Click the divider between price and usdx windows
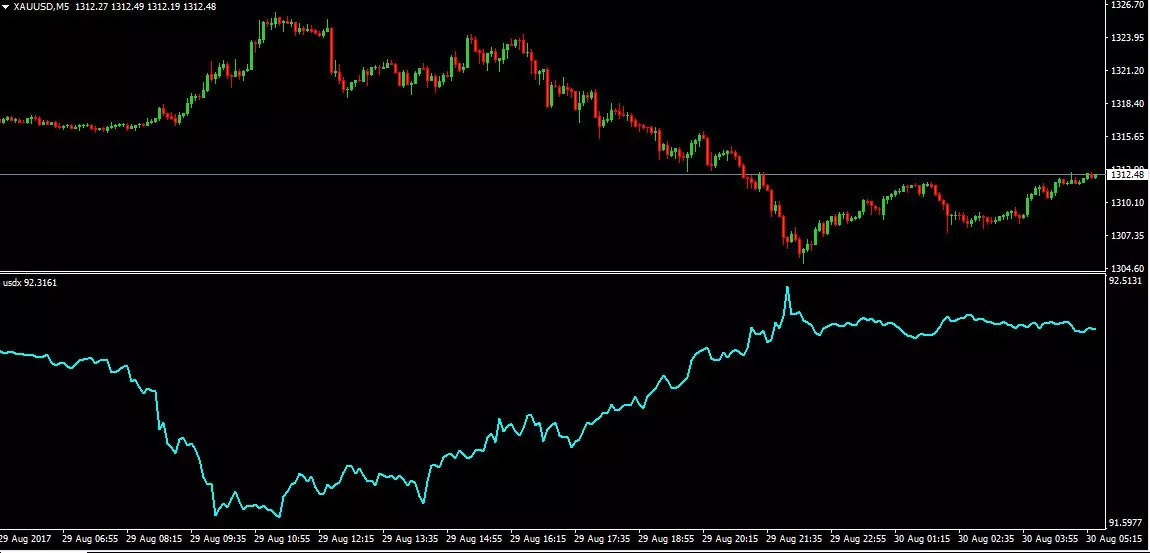The width and height of the screenshot is (1150, 553). click(x=552, y=273)
